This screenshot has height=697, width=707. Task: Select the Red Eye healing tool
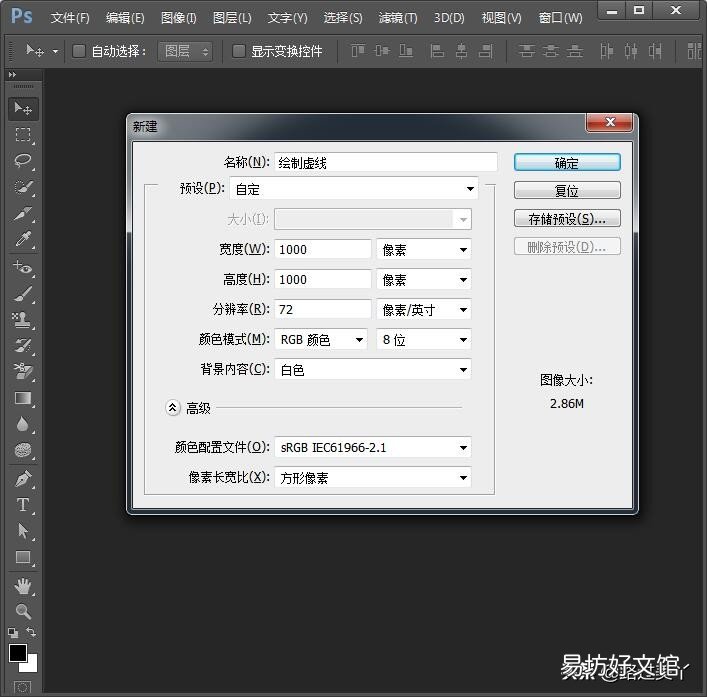[23, 267]
